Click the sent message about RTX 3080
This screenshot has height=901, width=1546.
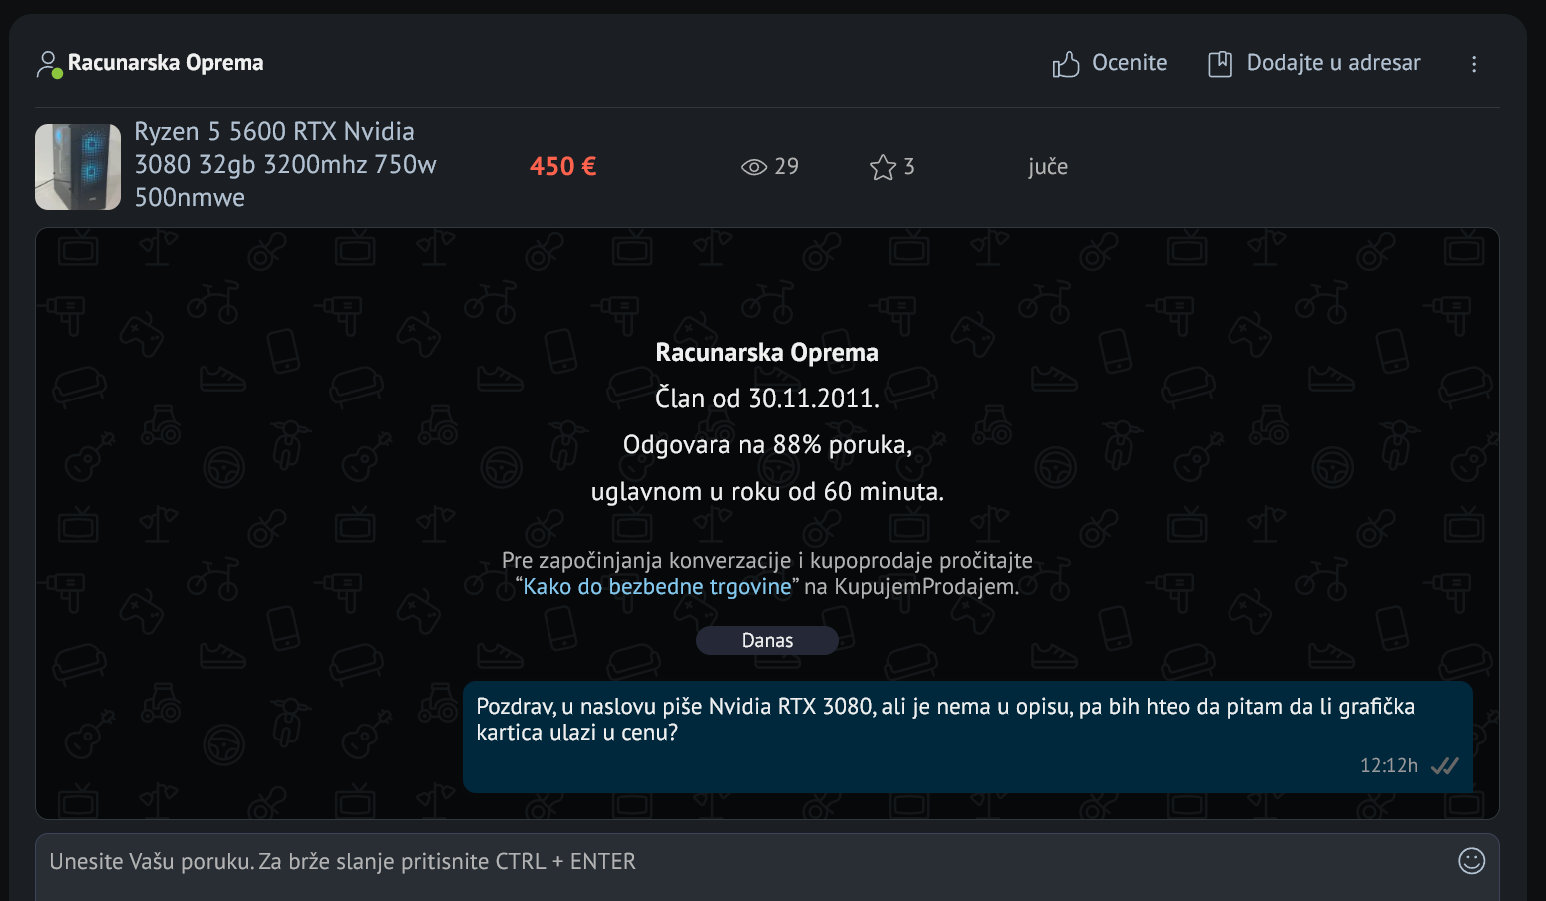coord(945,720)
